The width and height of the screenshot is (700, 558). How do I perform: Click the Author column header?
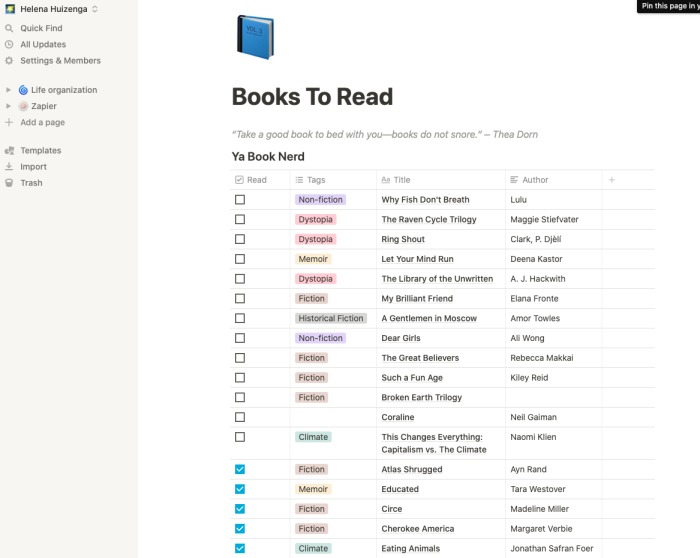click(x=535, y=180)
